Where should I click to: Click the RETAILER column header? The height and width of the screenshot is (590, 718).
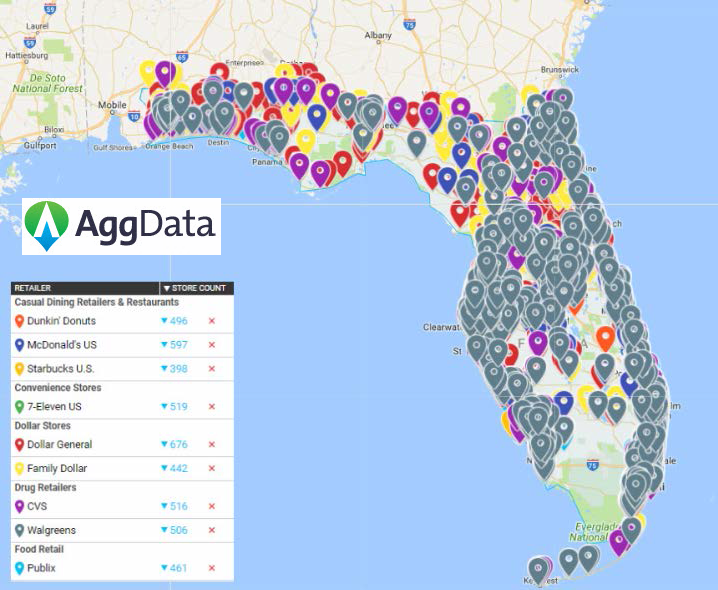[85, 288]
